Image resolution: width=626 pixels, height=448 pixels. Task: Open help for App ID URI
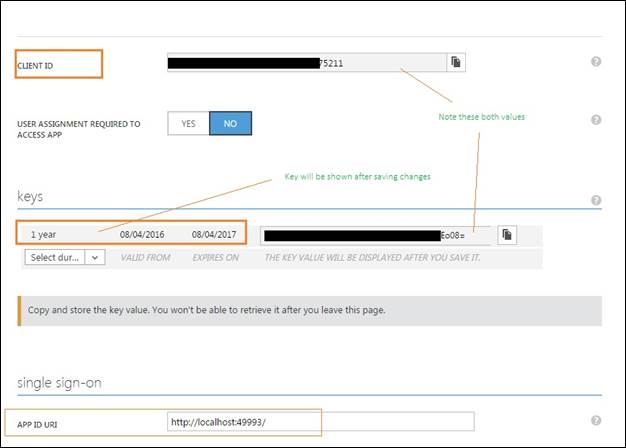[x=596, y=420]
